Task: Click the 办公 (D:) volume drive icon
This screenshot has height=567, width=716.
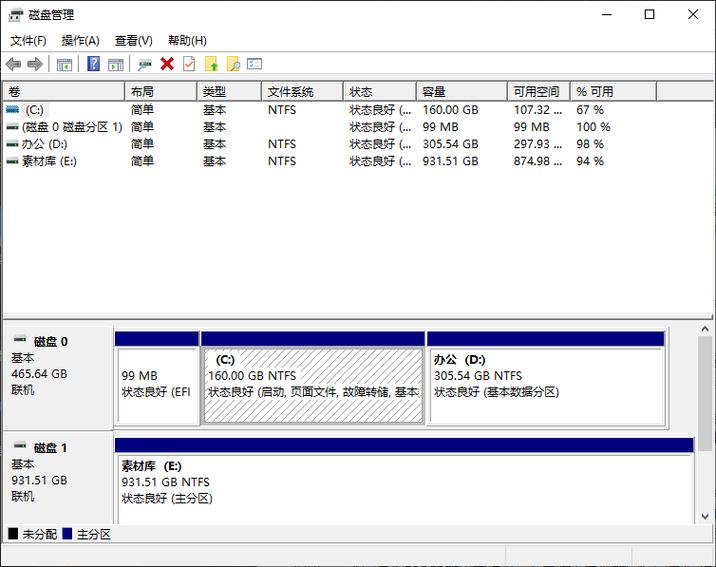Action: pyautogui.click(x=12, y=144)
